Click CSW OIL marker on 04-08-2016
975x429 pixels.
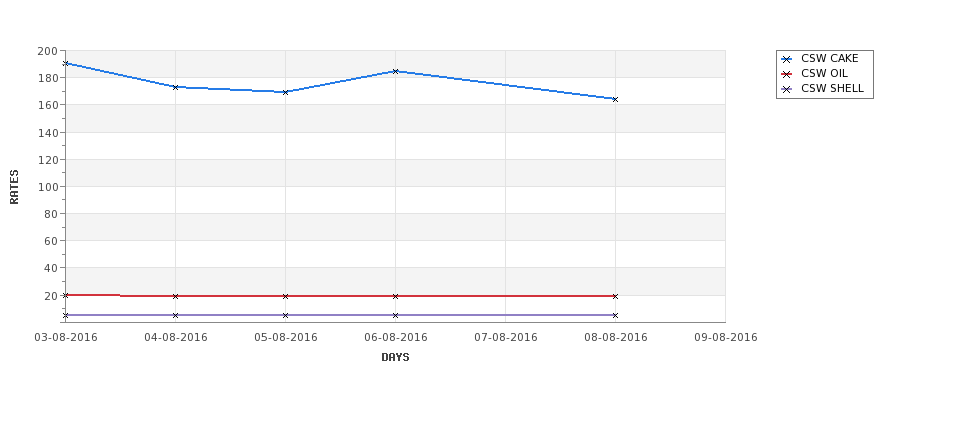(x=175, y=297)
